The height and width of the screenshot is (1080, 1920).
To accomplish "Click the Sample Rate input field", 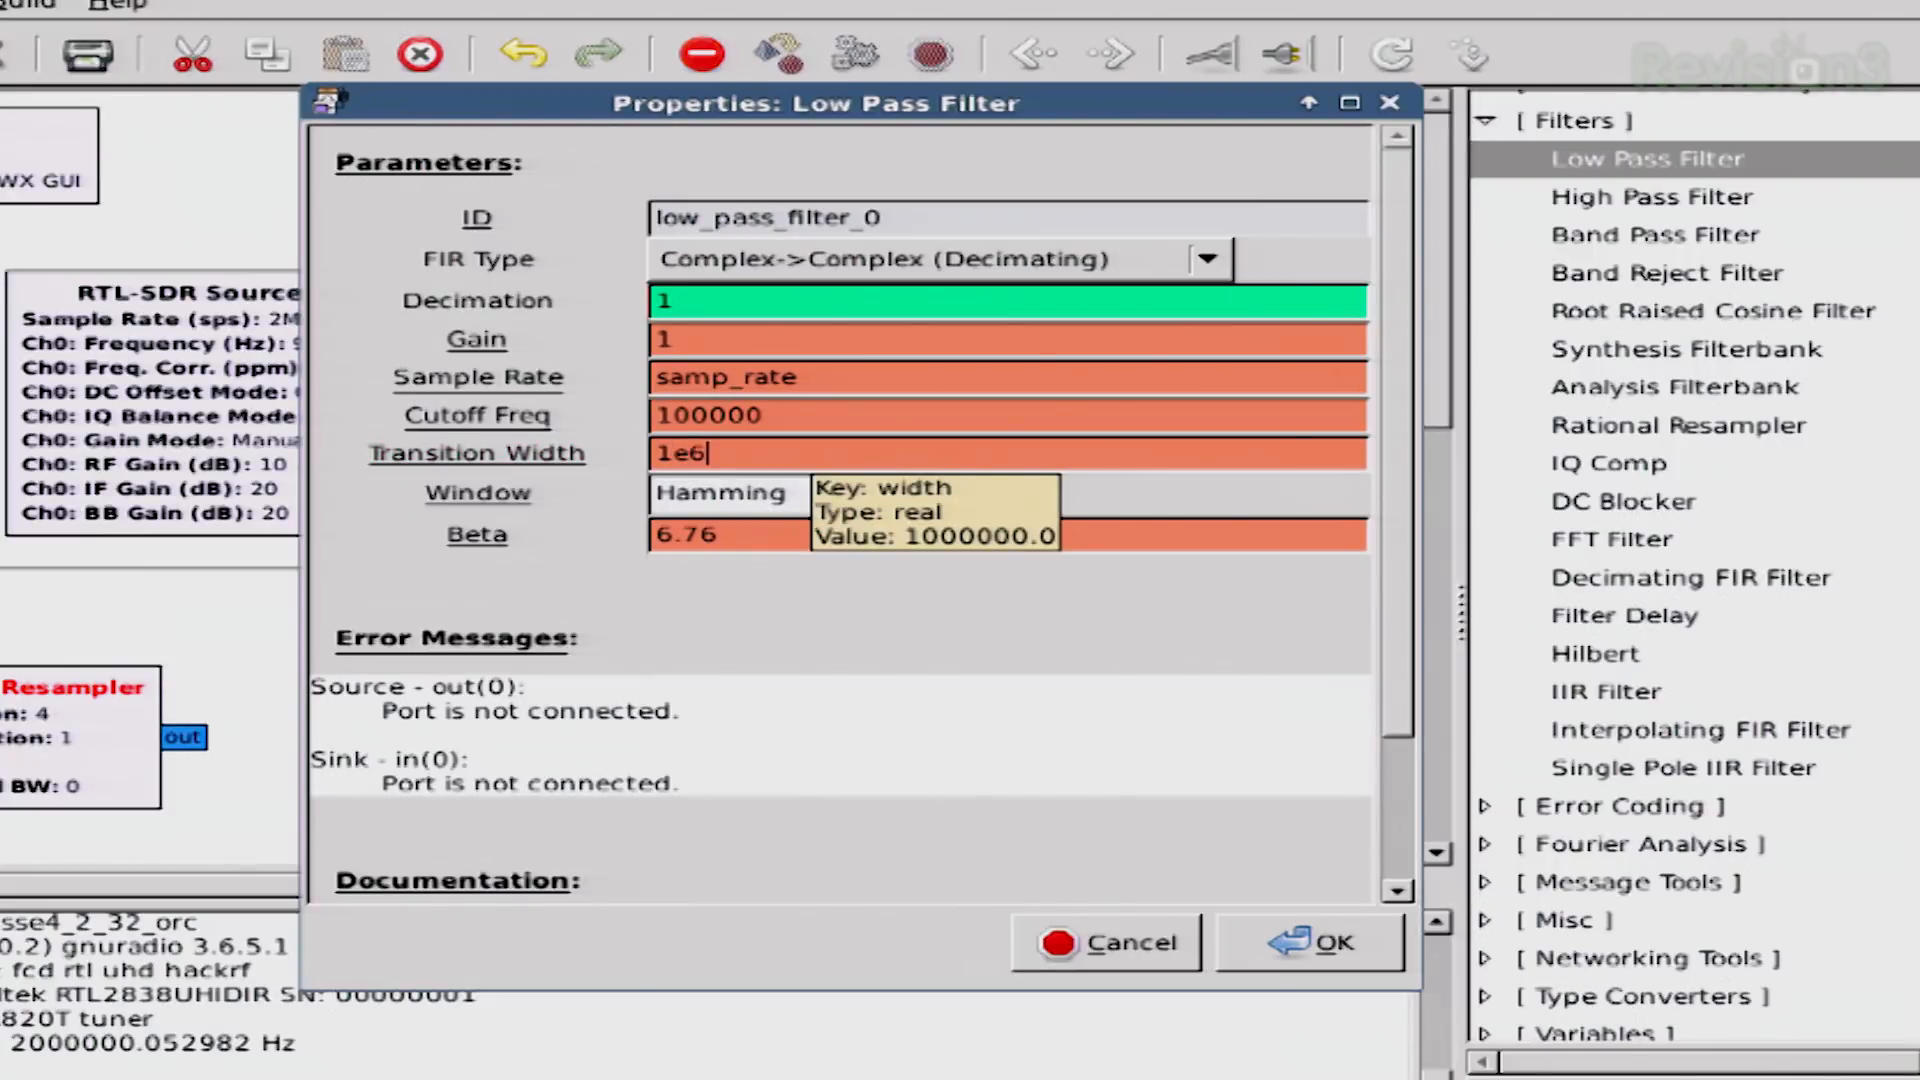I will click(1008, 377).
